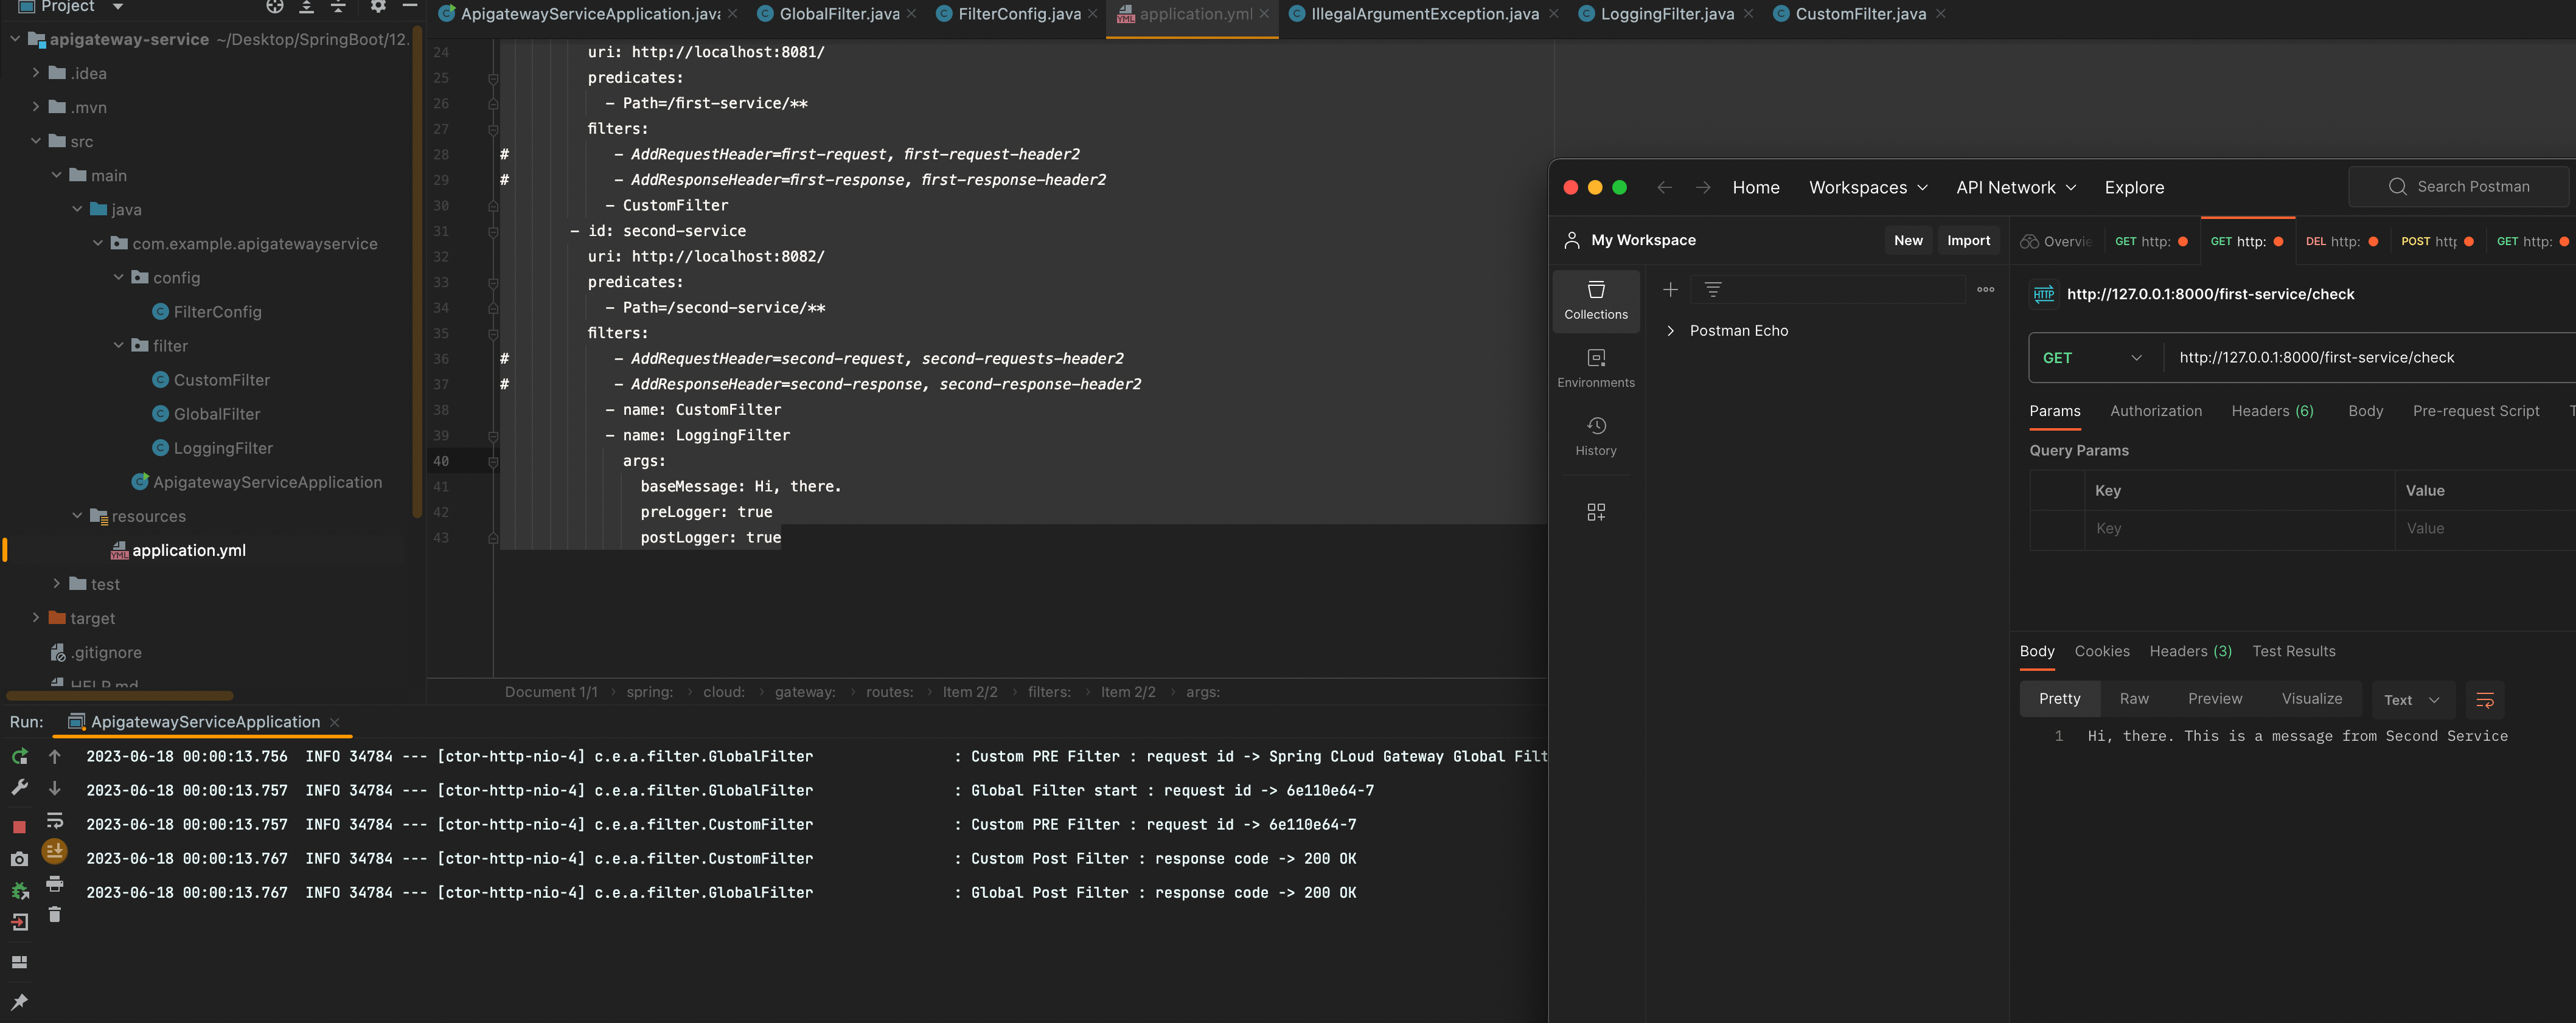The height and width of the screenshot is (1023, 2576).
Task: Click the filter icon in Postman collections
Action: (x=1713, y=290)
